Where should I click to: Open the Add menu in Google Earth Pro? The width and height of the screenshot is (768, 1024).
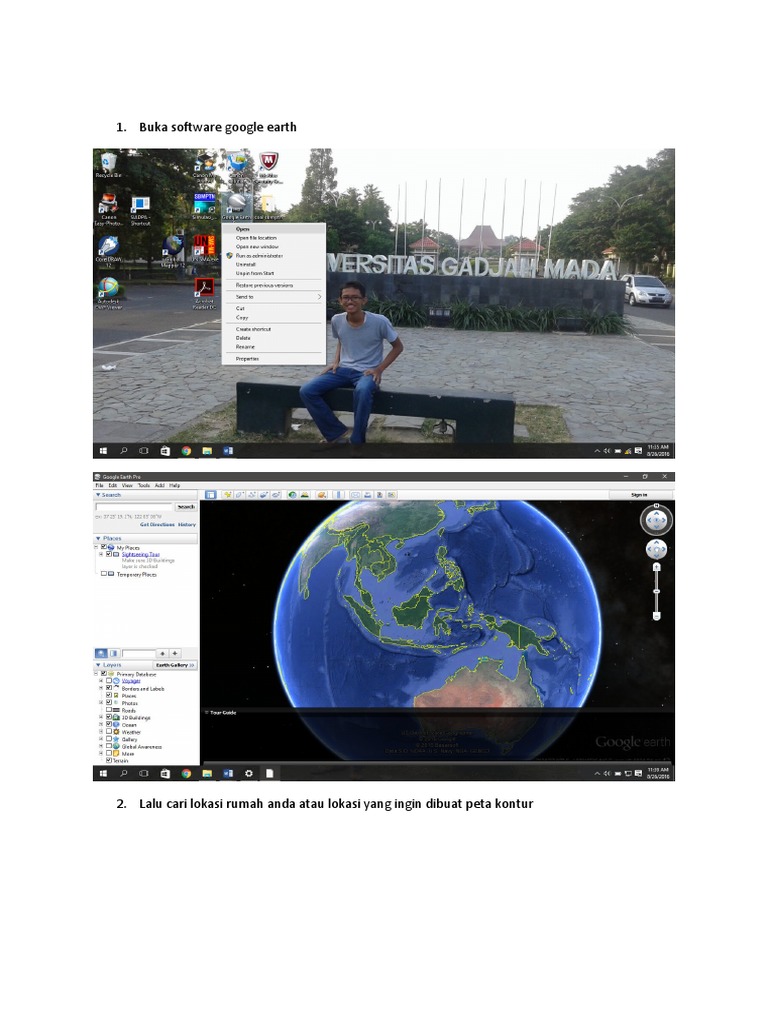pyautogui.click(x=159, y=485)
